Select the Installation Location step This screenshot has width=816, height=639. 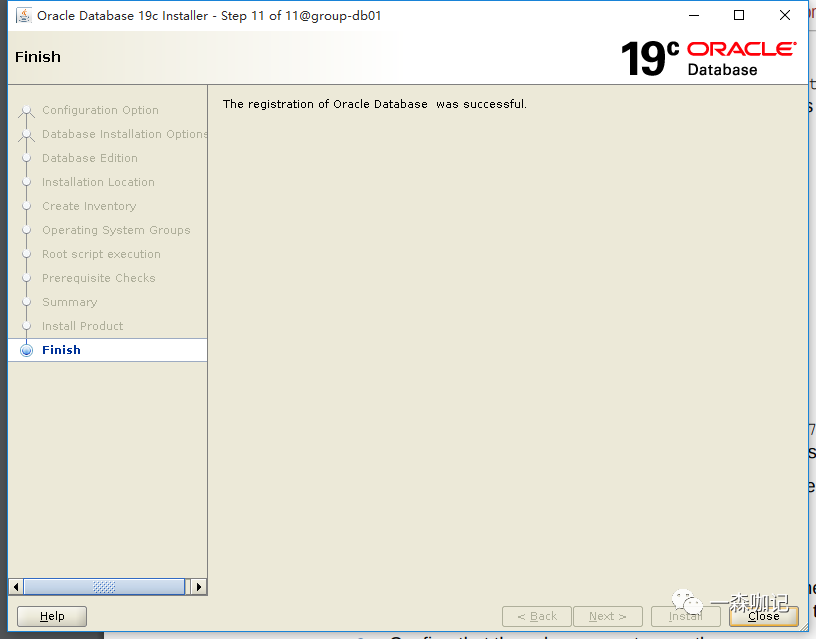pos(98,182)
